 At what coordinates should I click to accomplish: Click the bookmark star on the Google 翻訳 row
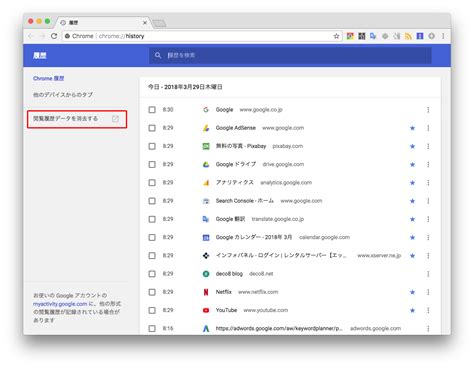pyautogui.click(x=412, y=219)
